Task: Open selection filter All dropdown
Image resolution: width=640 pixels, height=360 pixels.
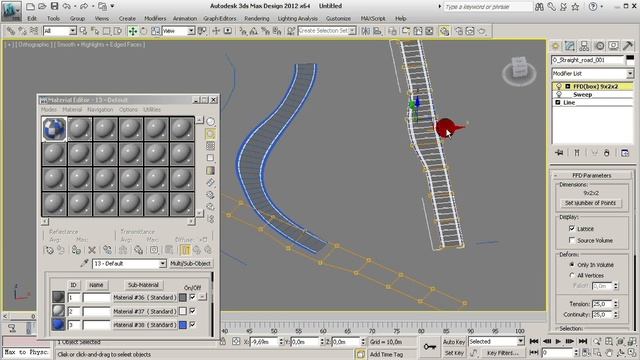Action: (73, 31)
